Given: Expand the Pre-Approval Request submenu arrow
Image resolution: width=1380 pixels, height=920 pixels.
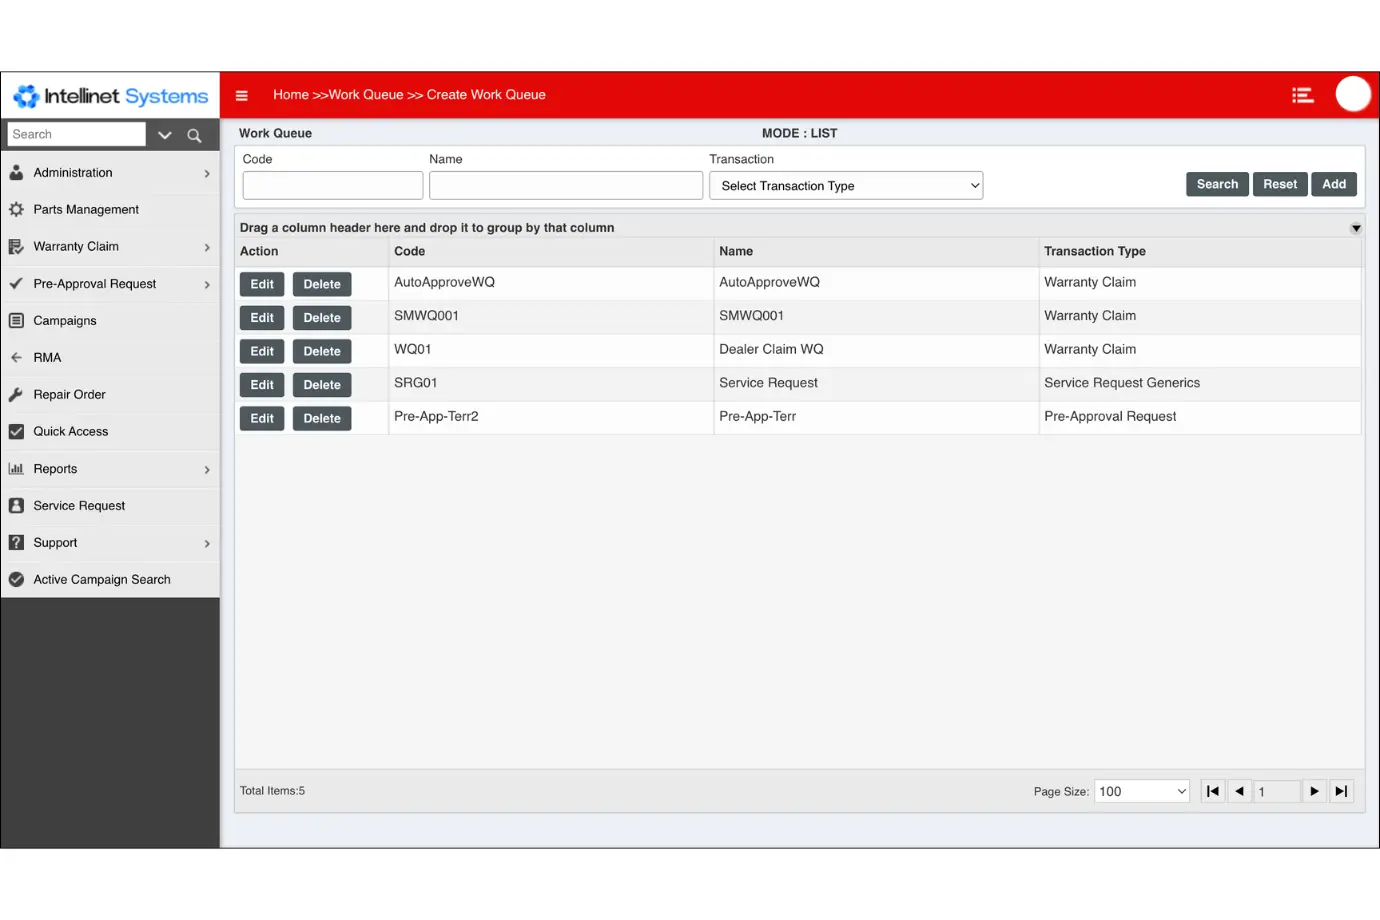Looking at the screenshot, I should [207, 285].
